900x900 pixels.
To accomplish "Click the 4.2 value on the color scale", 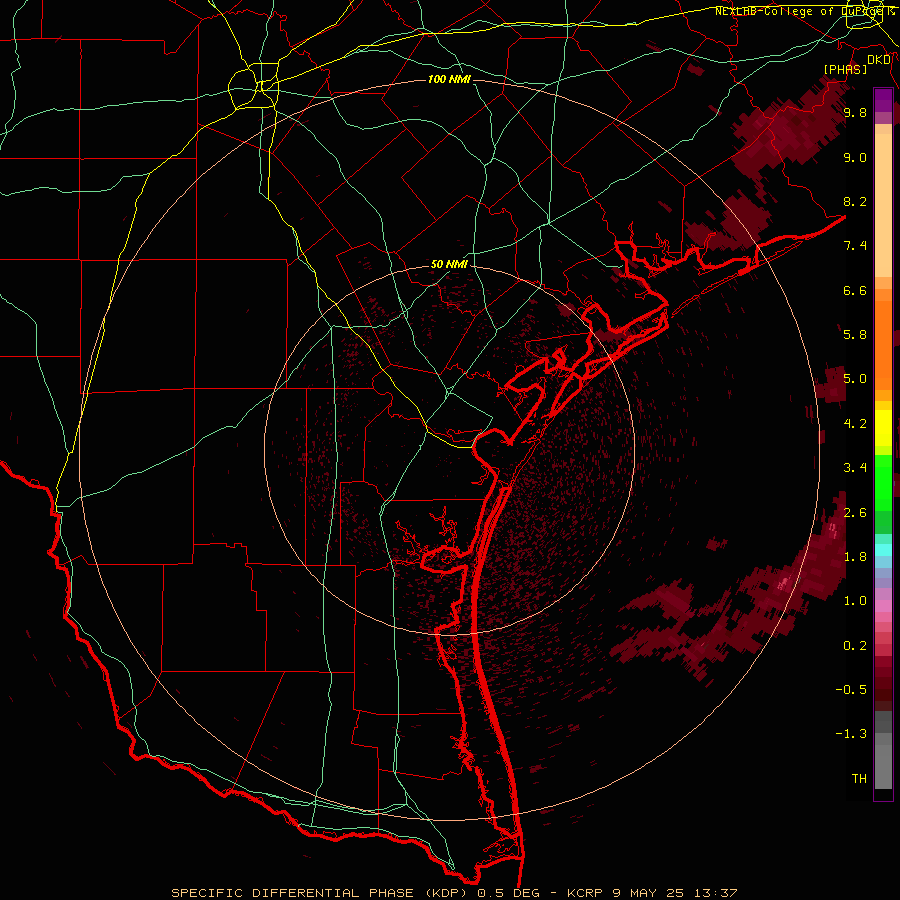I will point(855,424).
